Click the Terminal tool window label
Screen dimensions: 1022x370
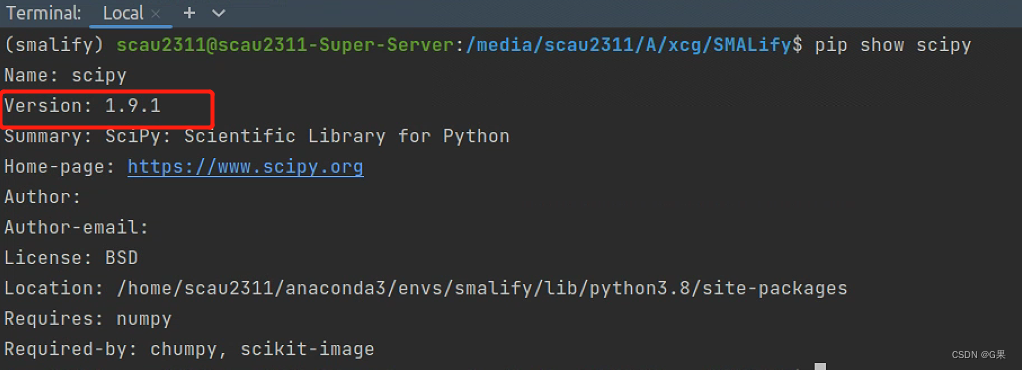tap(44, 13)
